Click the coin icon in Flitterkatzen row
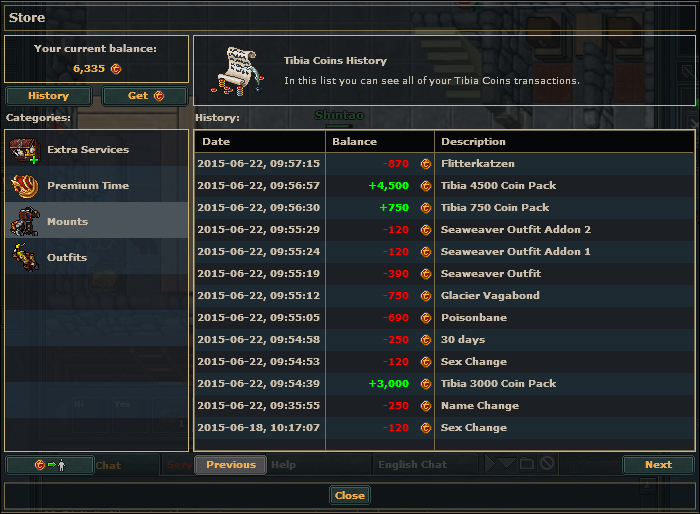 (425, 164)
